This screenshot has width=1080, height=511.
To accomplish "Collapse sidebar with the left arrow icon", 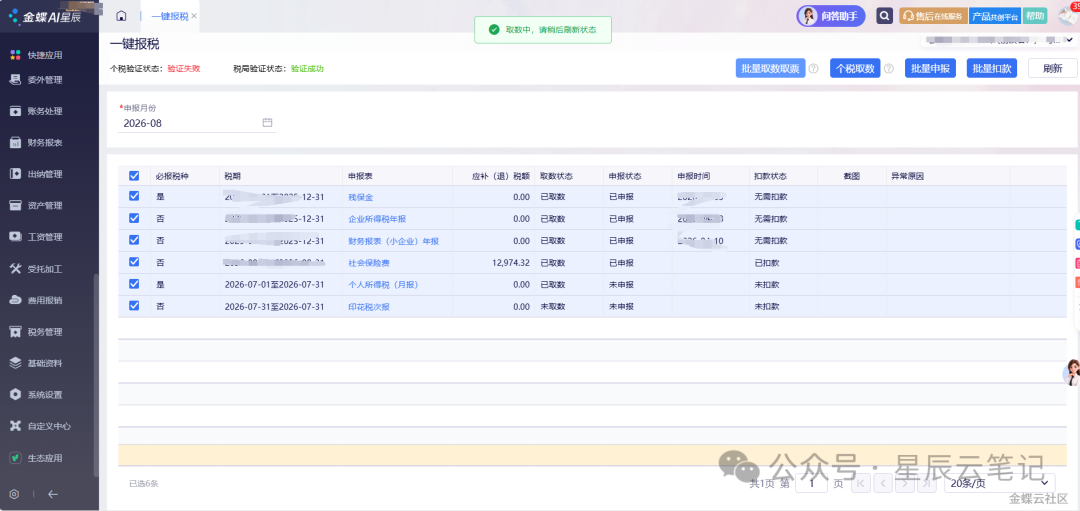I will click(53, 494).
